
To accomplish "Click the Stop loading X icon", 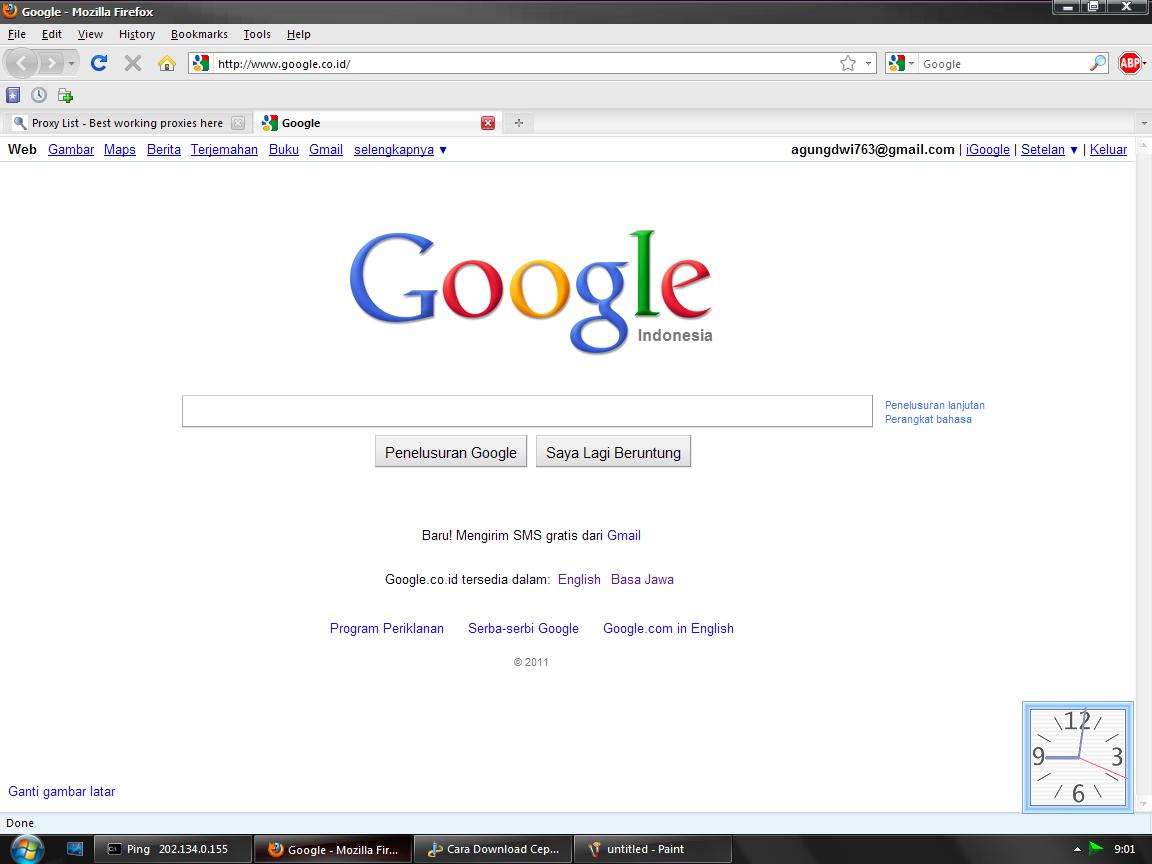I will [x=132, y=63].
